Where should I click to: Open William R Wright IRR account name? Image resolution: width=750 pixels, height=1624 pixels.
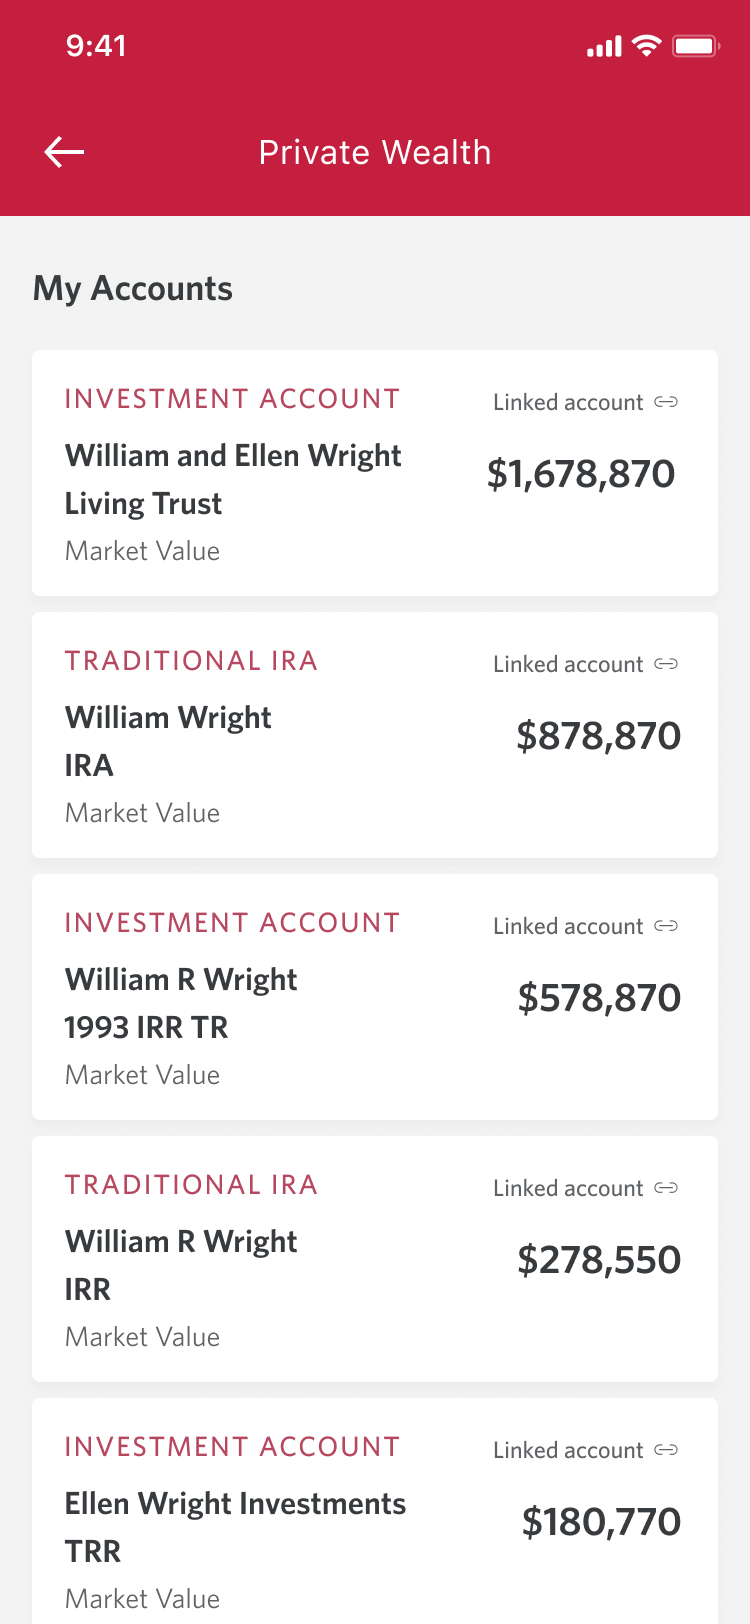click(181, 1265)
